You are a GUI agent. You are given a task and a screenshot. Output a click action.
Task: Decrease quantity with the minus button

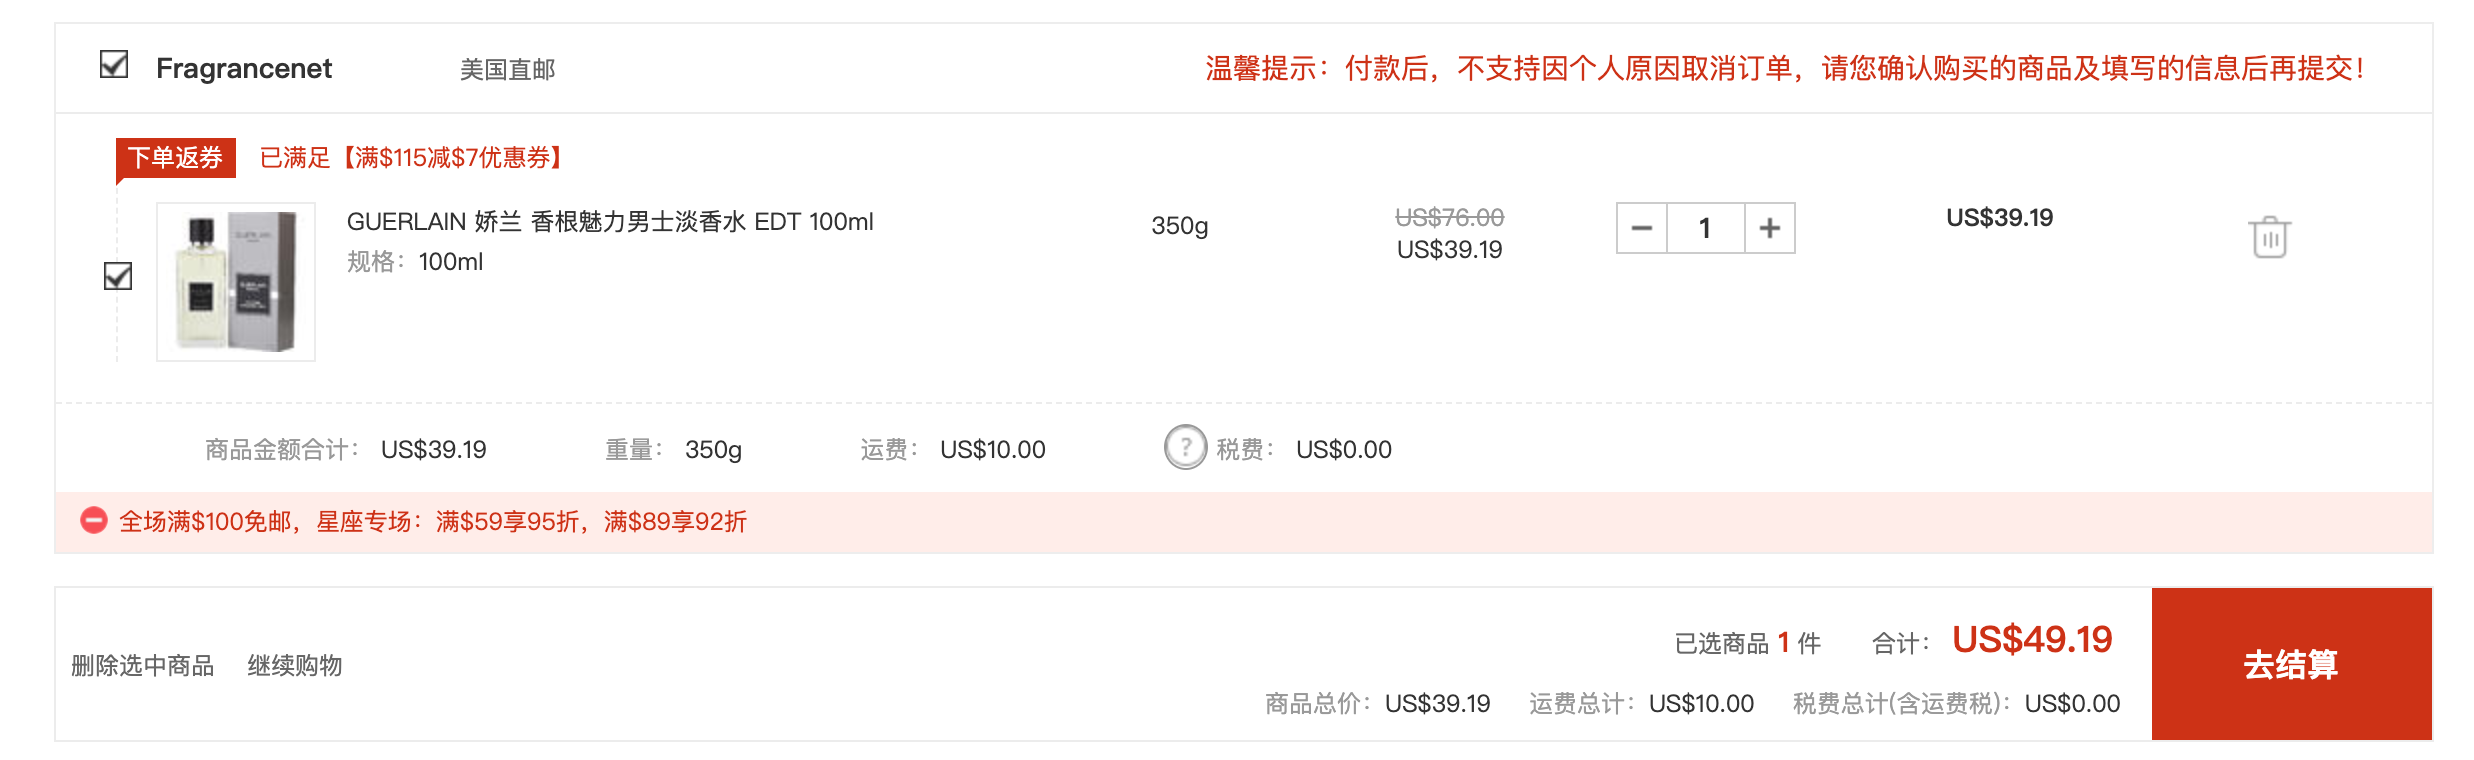(x=1642, y=228)
